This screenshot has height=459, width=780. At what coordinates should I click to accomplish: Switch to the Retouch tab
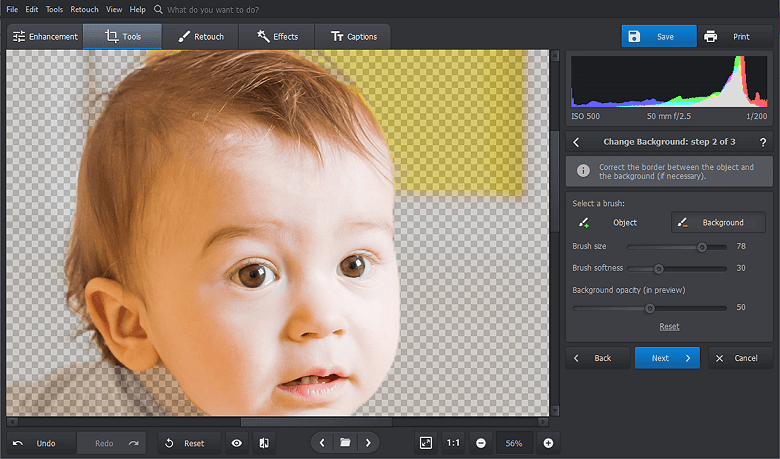click(201, 37)
